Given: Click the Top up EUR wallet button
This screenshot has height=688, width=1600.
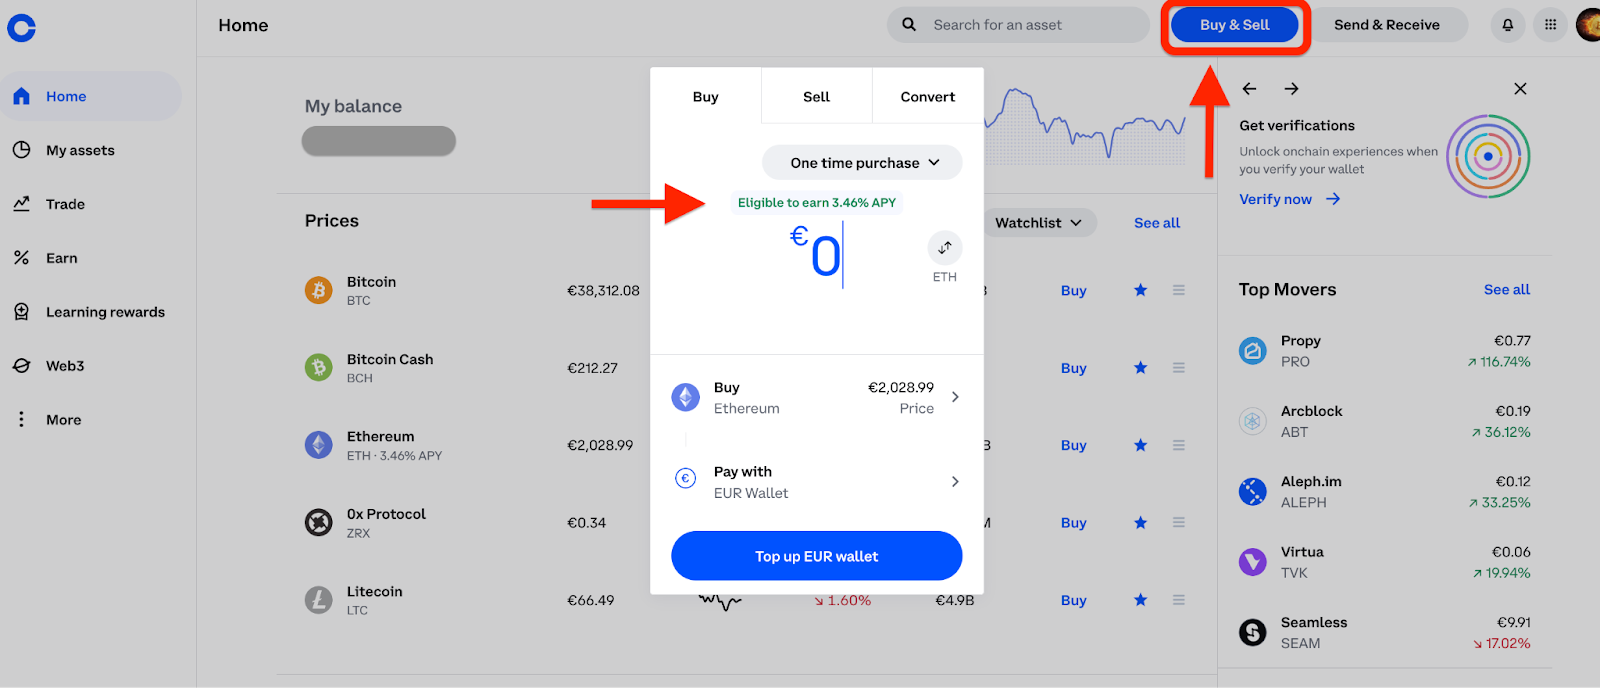Looking at the screenshot, I should tap(817, 556).
